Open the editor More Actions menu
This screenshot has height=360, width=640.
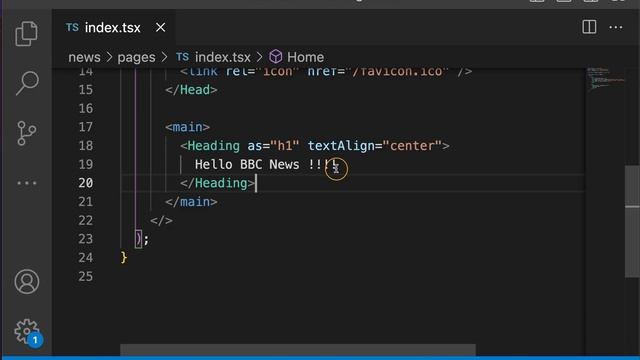(x=616, y=27)
